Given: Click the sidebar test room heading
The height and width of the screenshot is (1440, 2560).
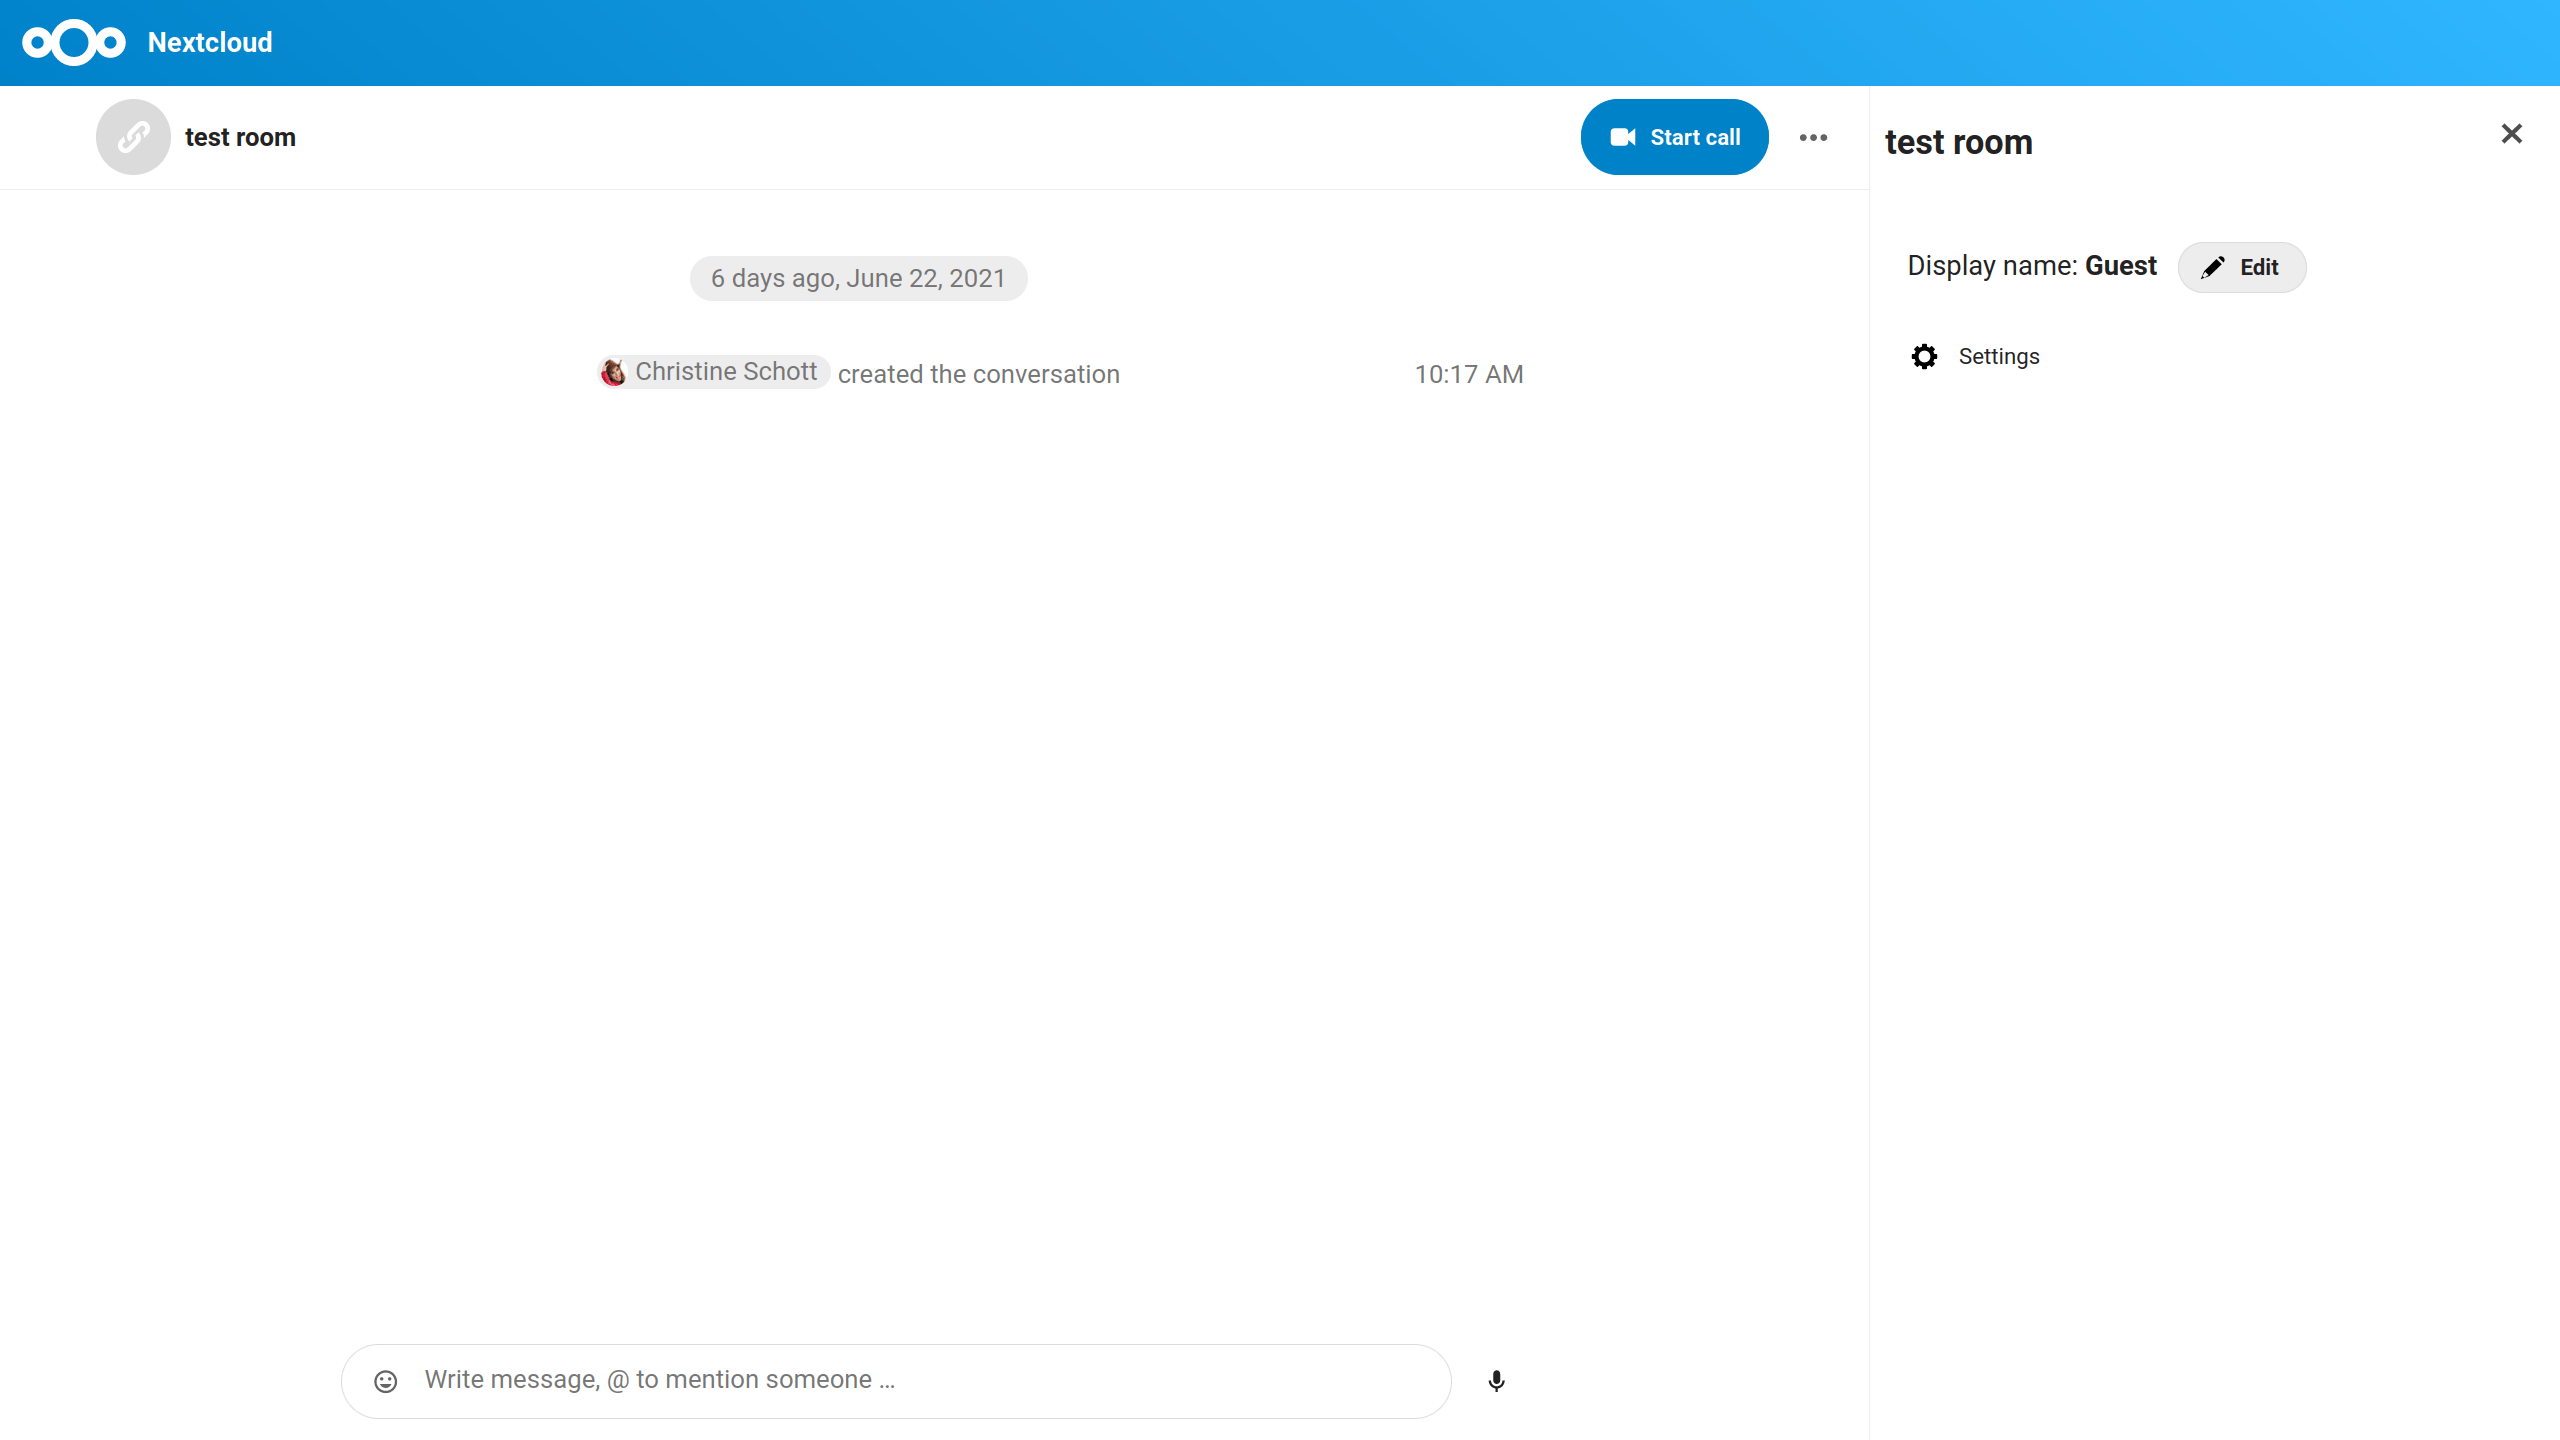Looking at the screenshot, I should (1958, 142).
